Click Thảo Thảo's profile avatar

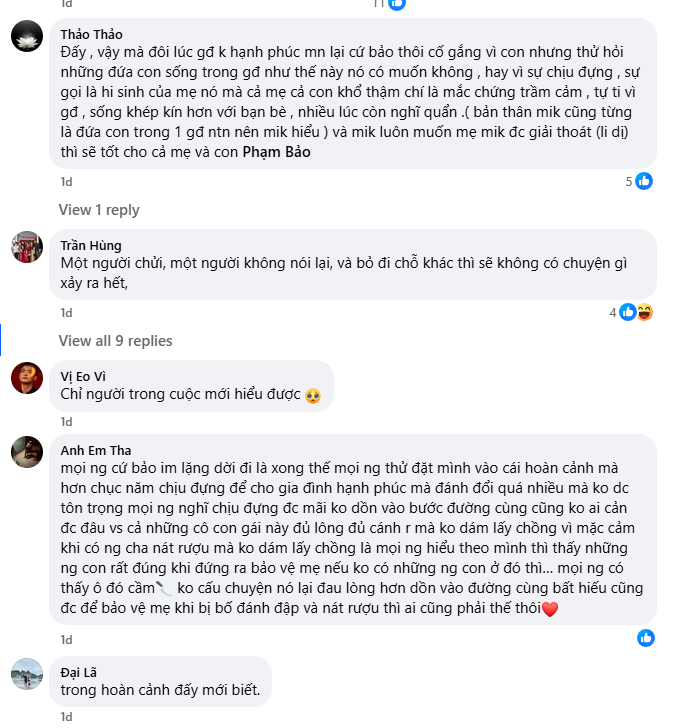[x=26, y=36]
